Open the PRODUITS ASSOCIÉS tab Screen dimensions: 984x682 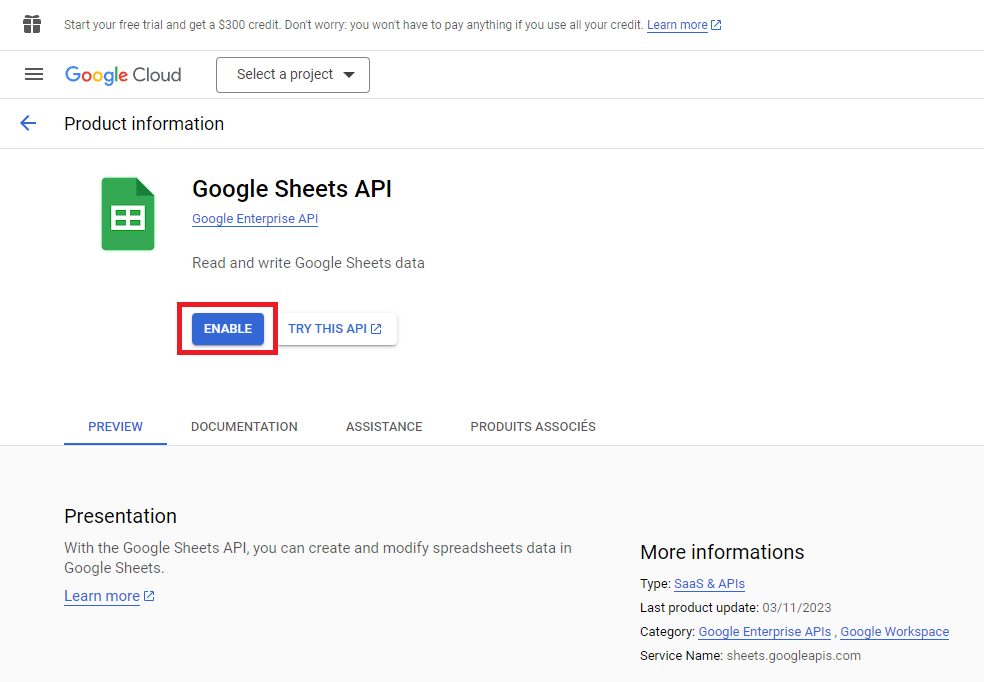(532, 426)
